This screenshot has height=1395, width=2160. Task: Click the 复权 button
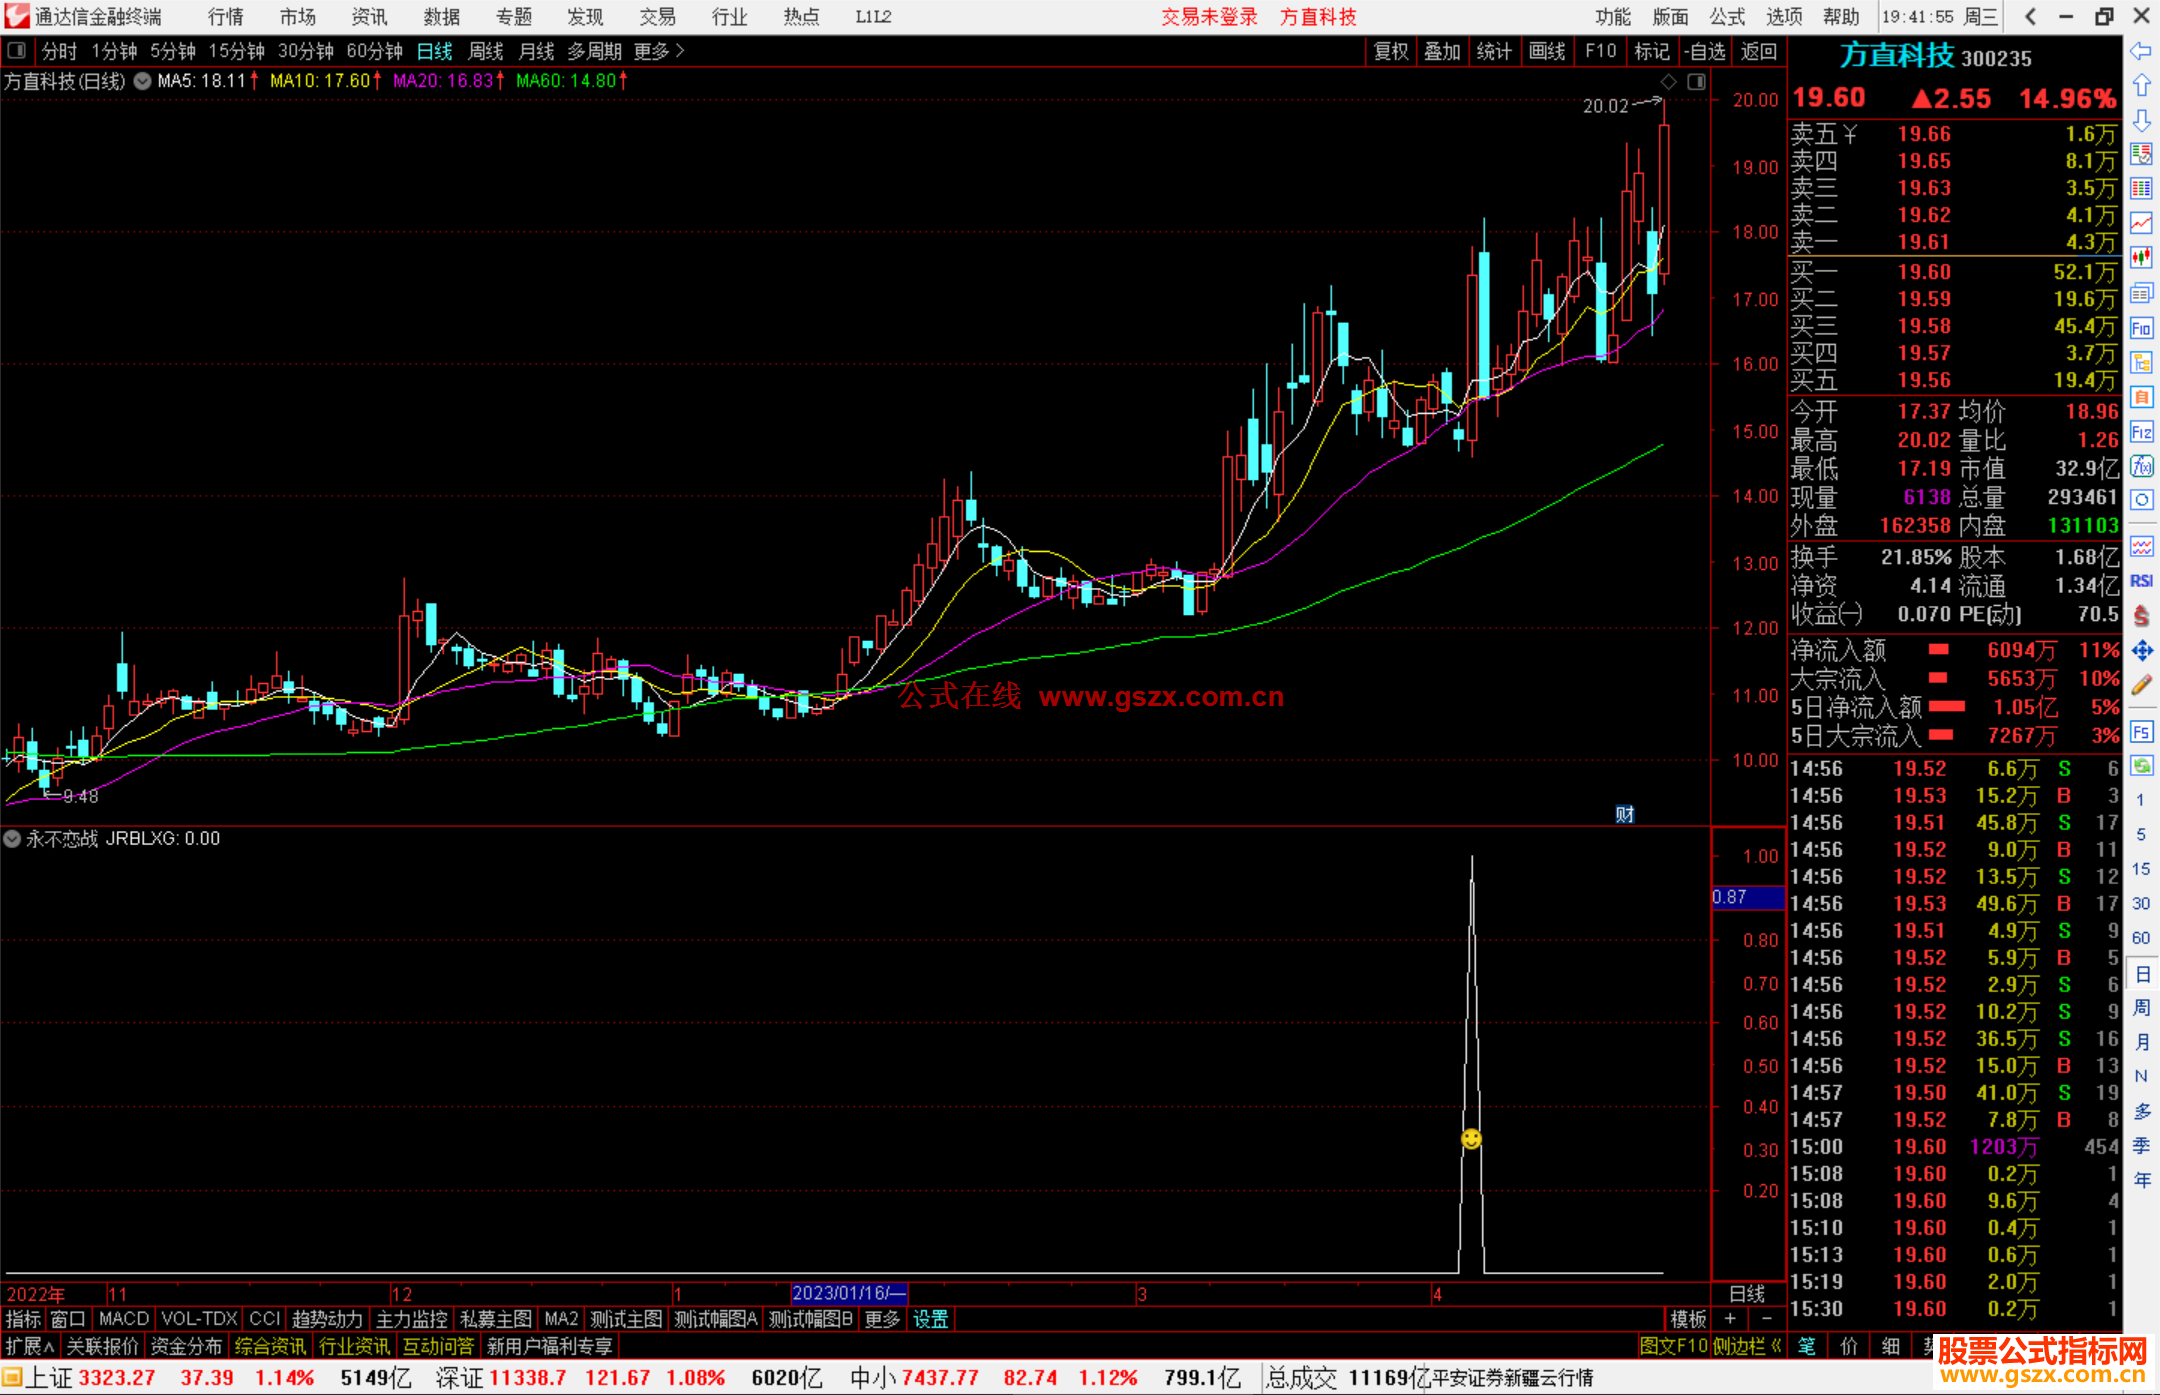point(1390,51)
